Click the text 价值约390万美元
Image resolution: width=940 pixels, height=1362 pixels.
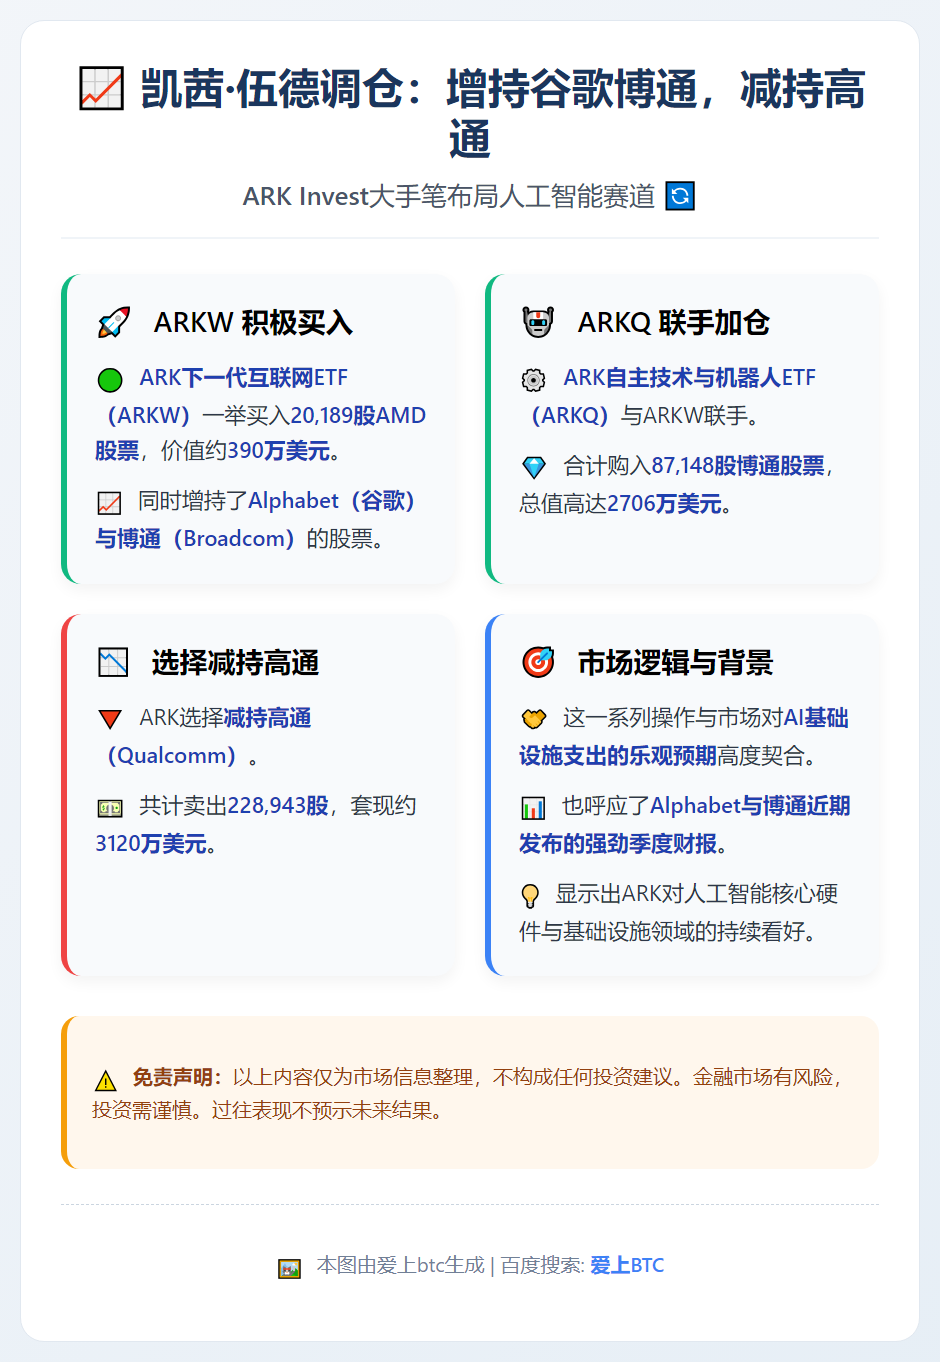(x=246, y=451)
